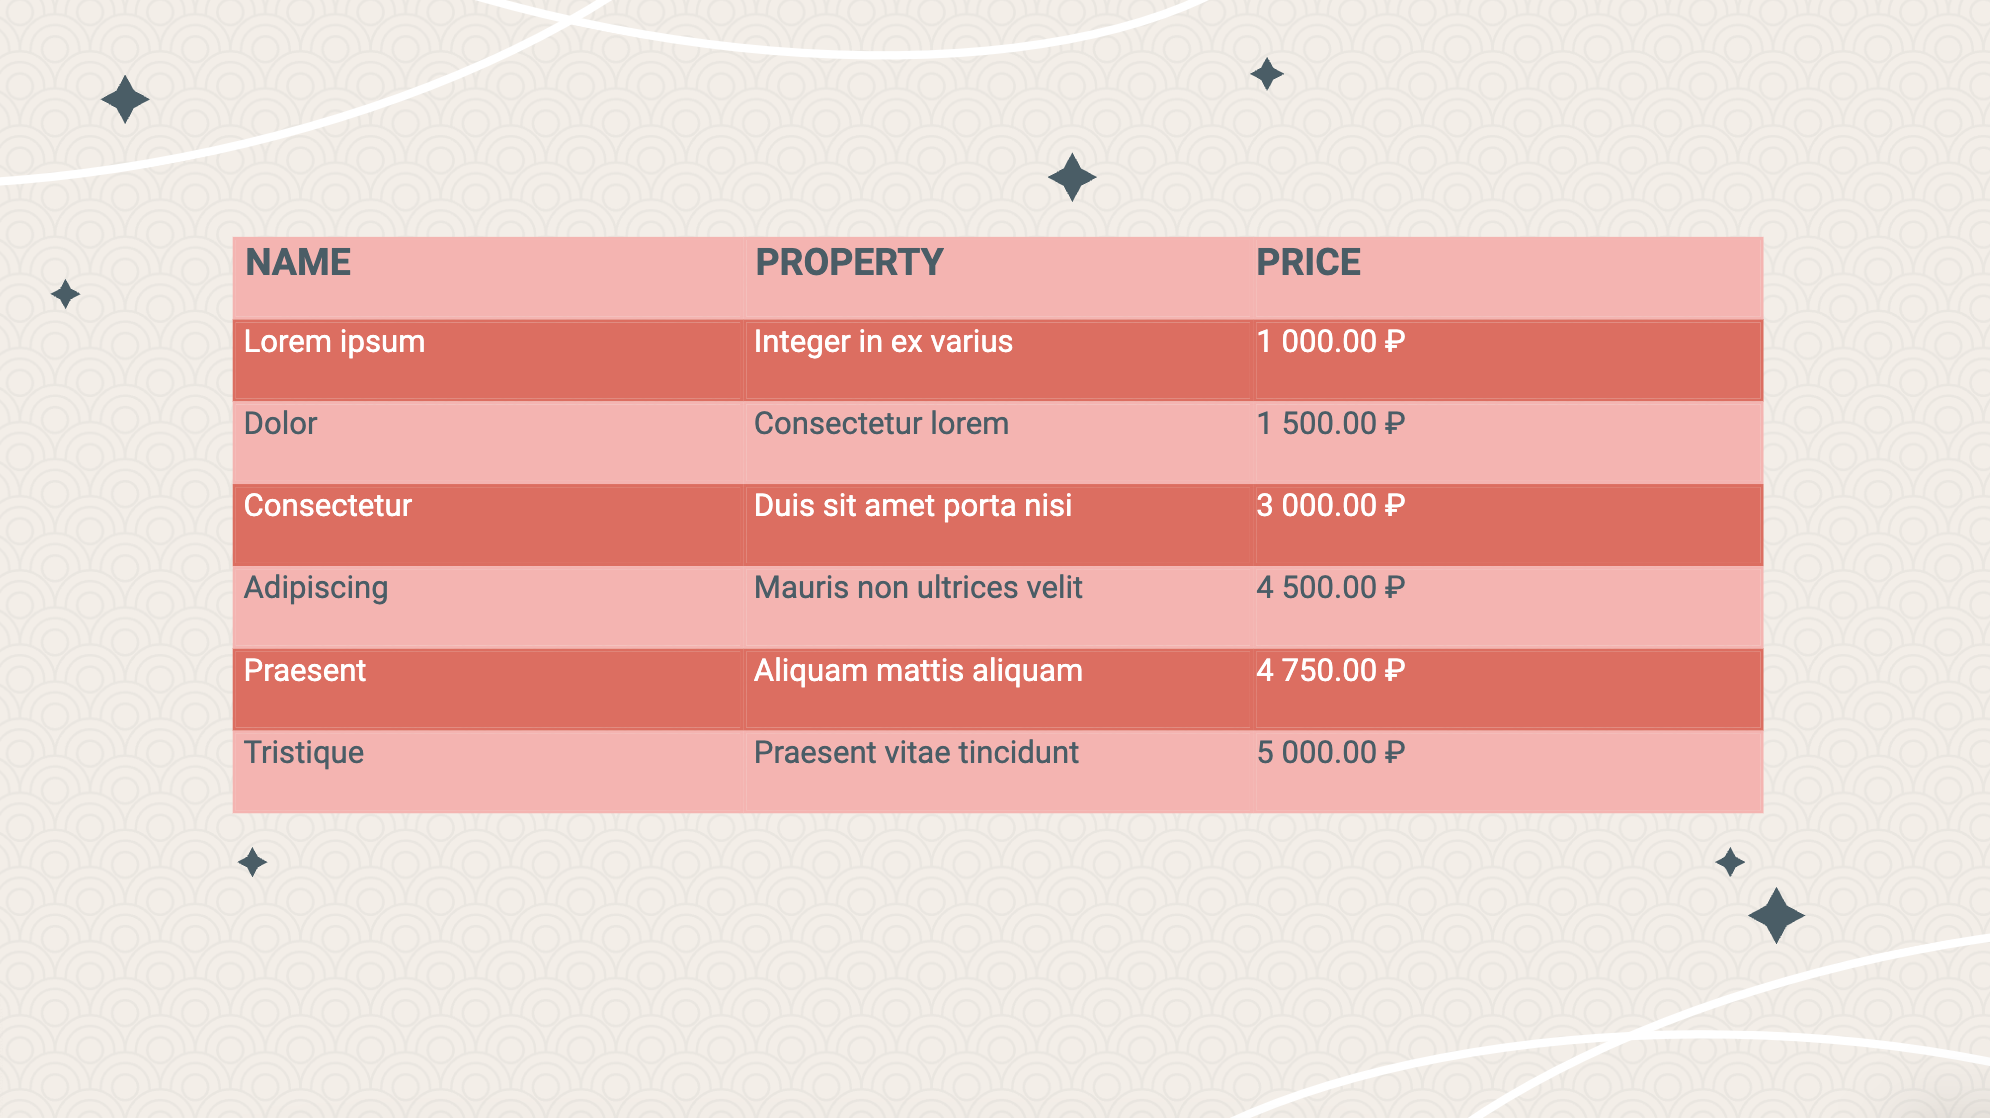Screen dimensions: 1990x1118
Task: Click the Praesent vitae tincidunt cell
Action: coord(999,770)
